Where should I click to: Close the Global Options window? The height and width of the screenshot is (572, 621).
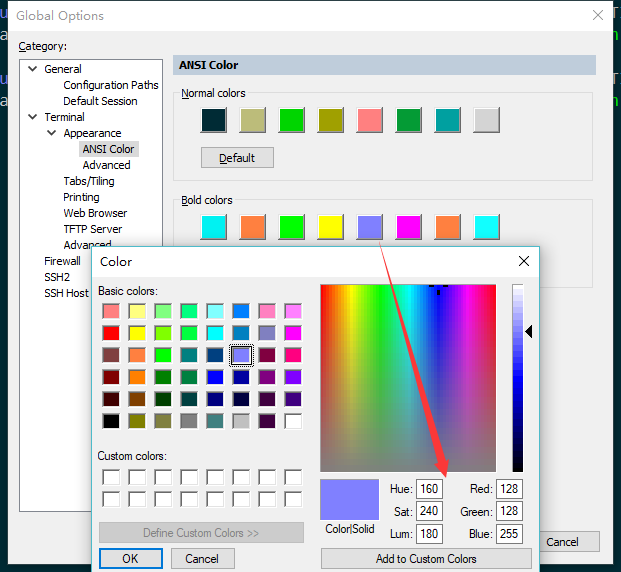(598, 15)
